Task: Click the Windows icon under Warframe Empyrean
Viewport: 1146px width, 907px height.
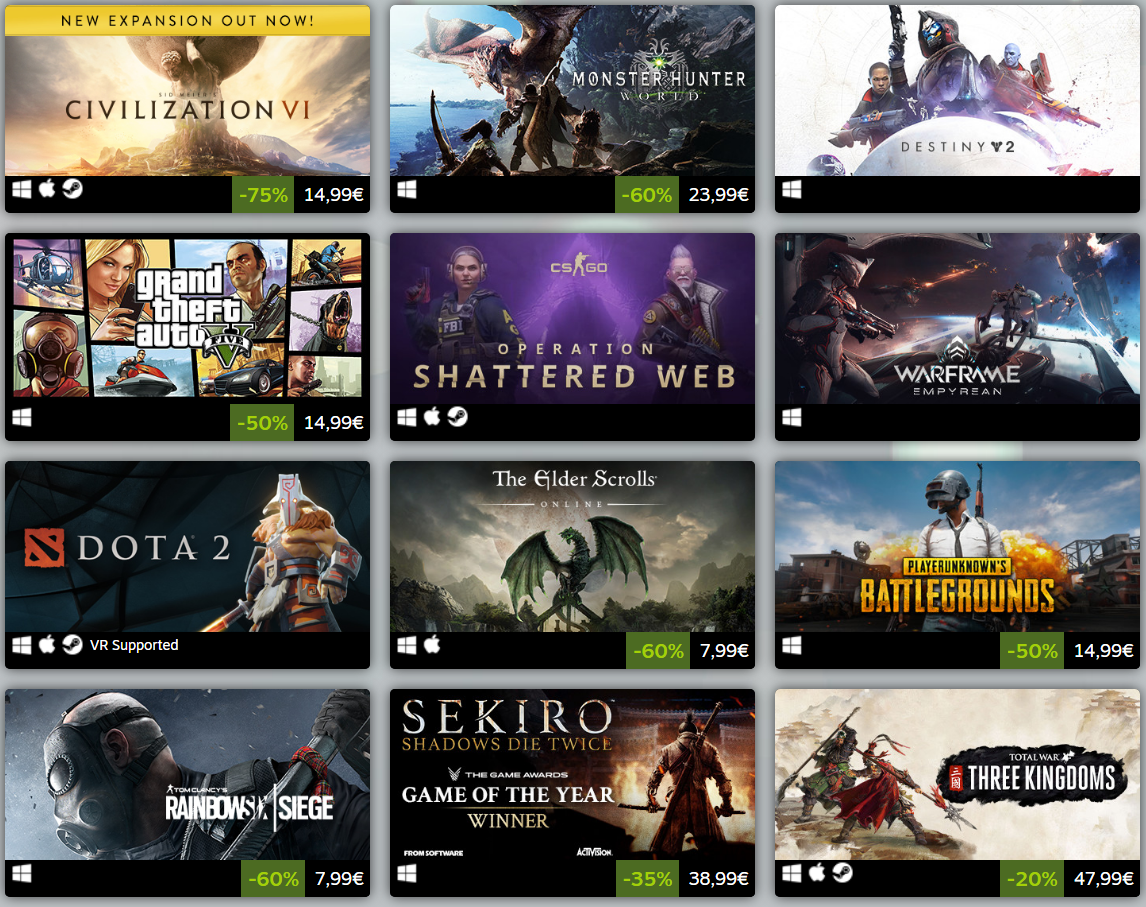Action: click(x=792, y=418)
